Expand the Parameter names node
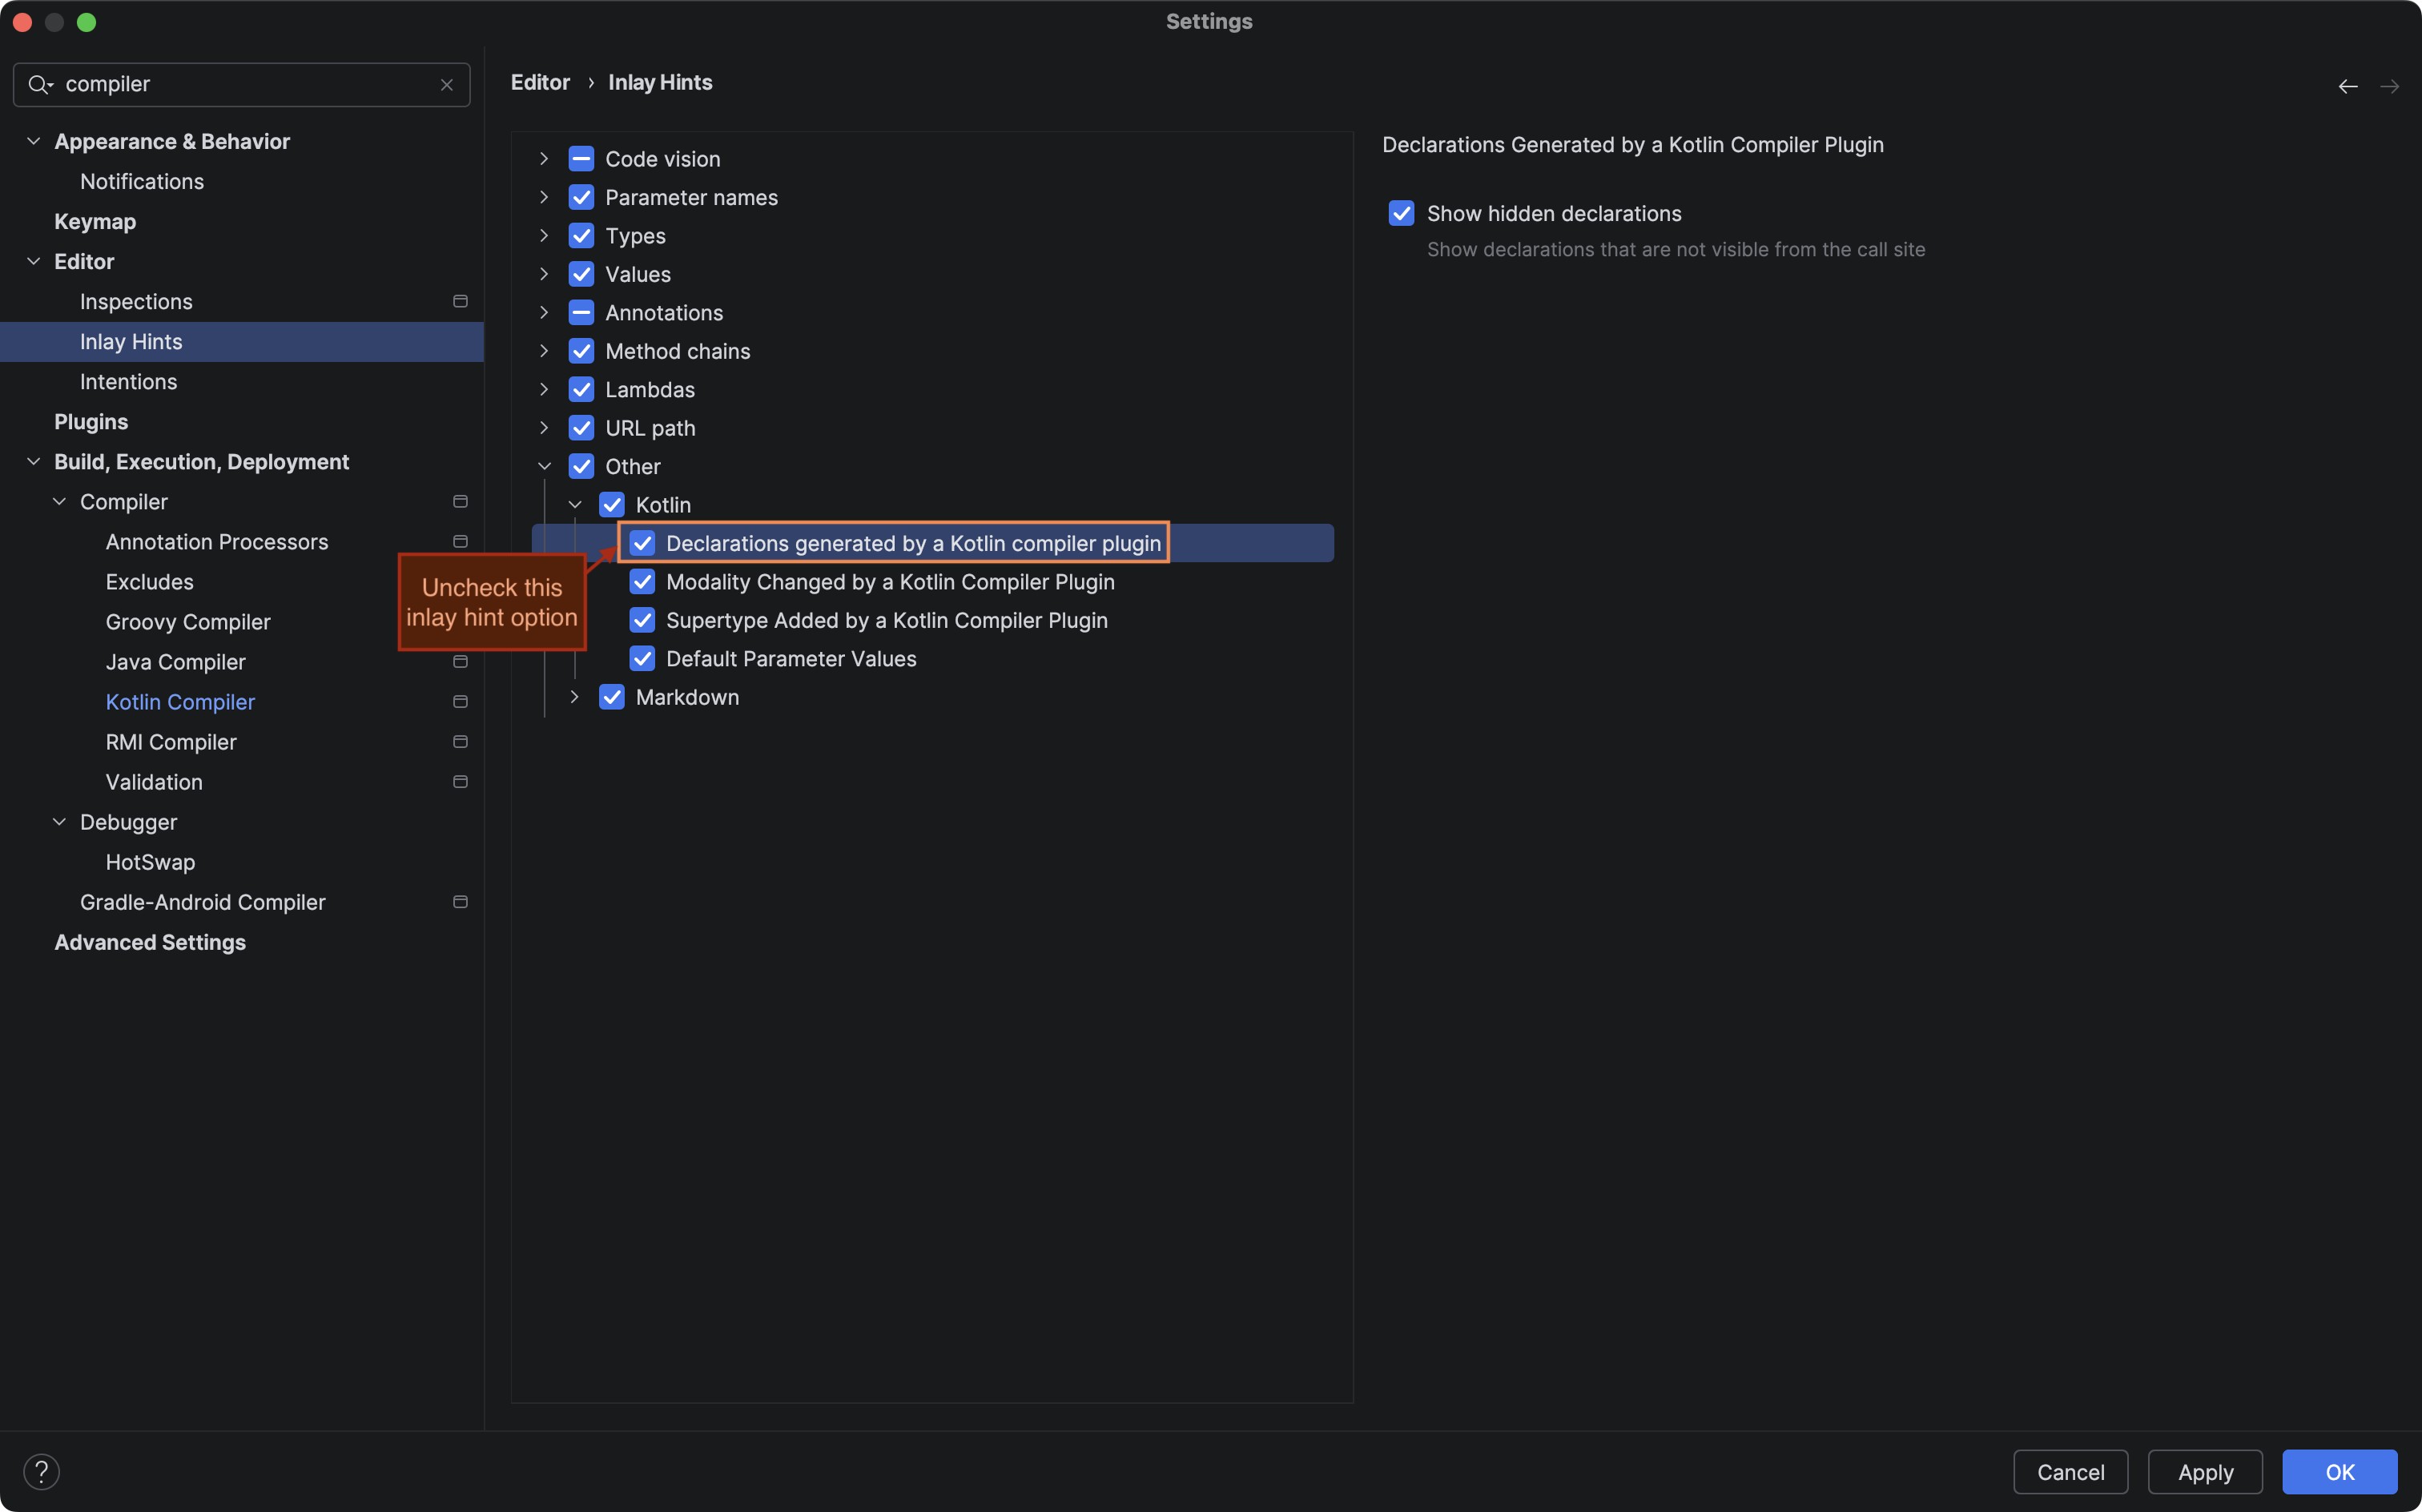Viewport: 2422px width, 1512px height. (x=544, y=197)
